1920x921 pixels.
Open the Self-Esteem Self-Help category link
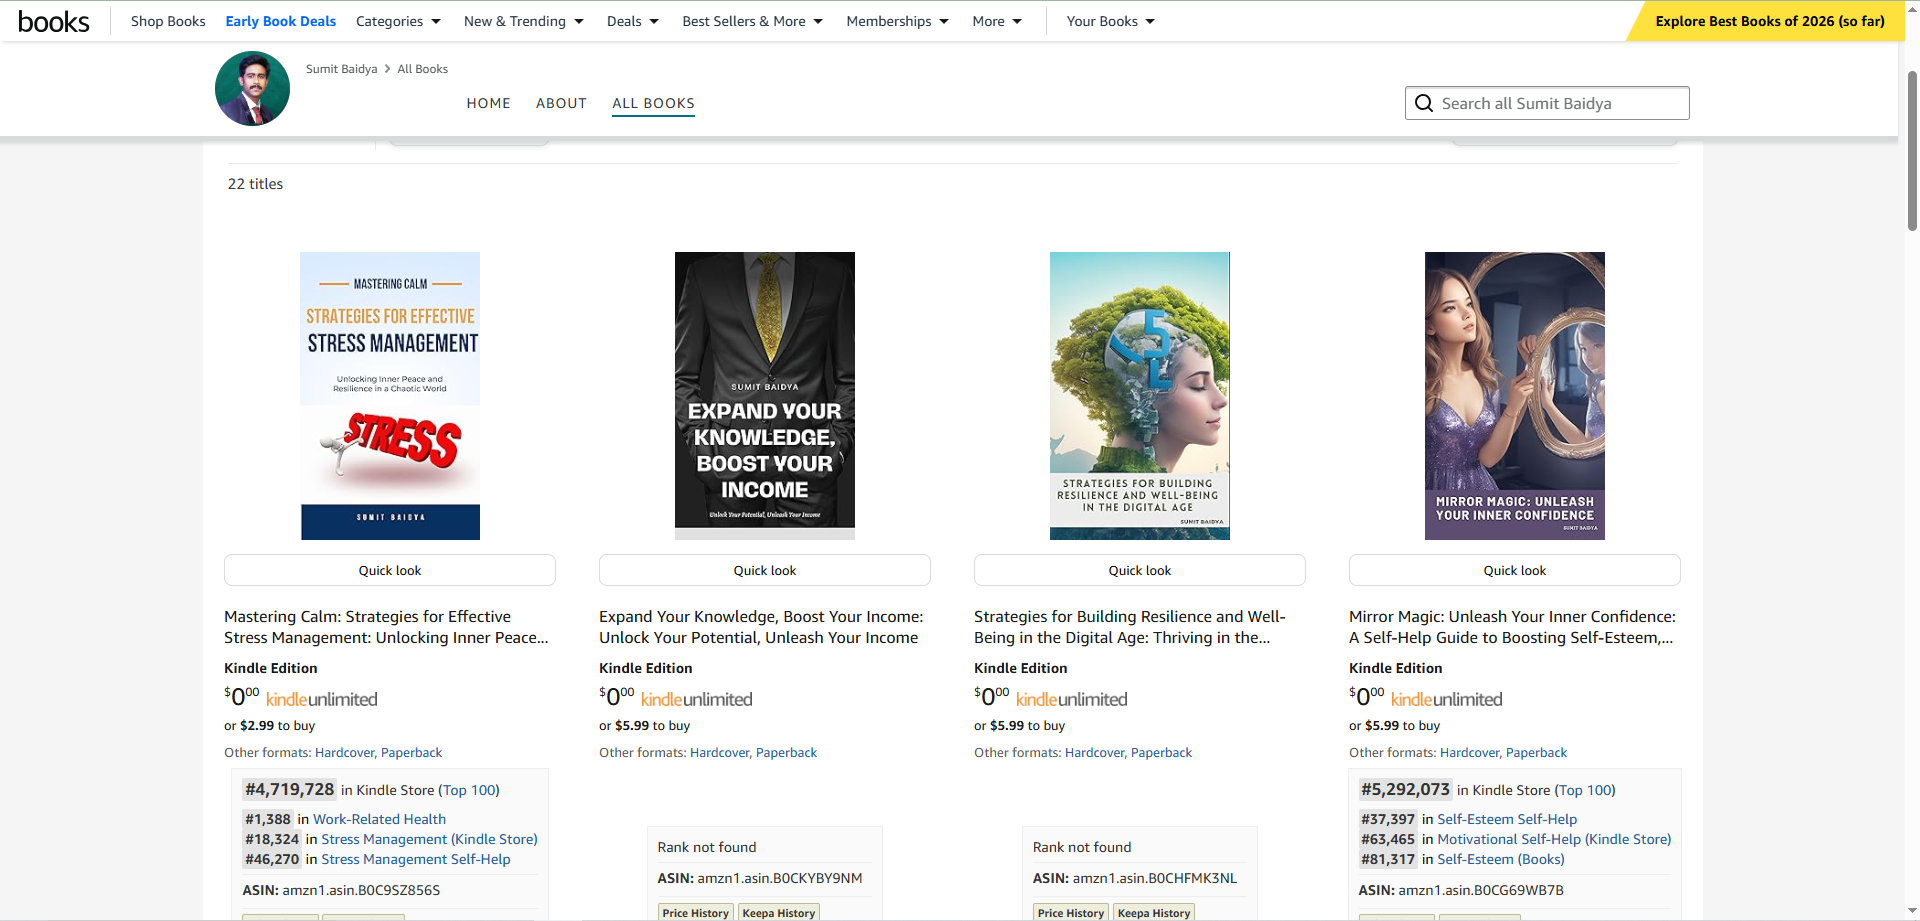click(1507, 819)
